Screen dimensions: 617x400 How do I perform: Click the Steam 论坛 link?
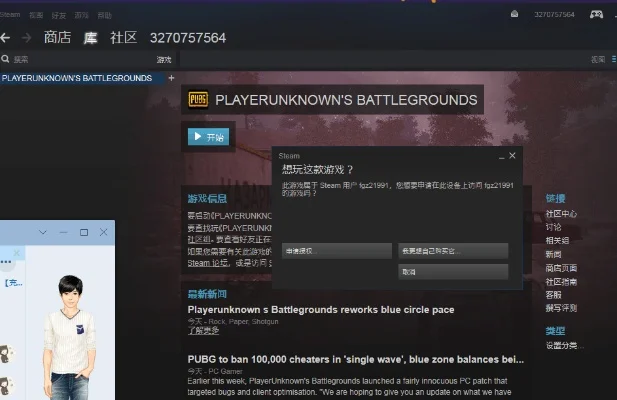tap(207, 263)
